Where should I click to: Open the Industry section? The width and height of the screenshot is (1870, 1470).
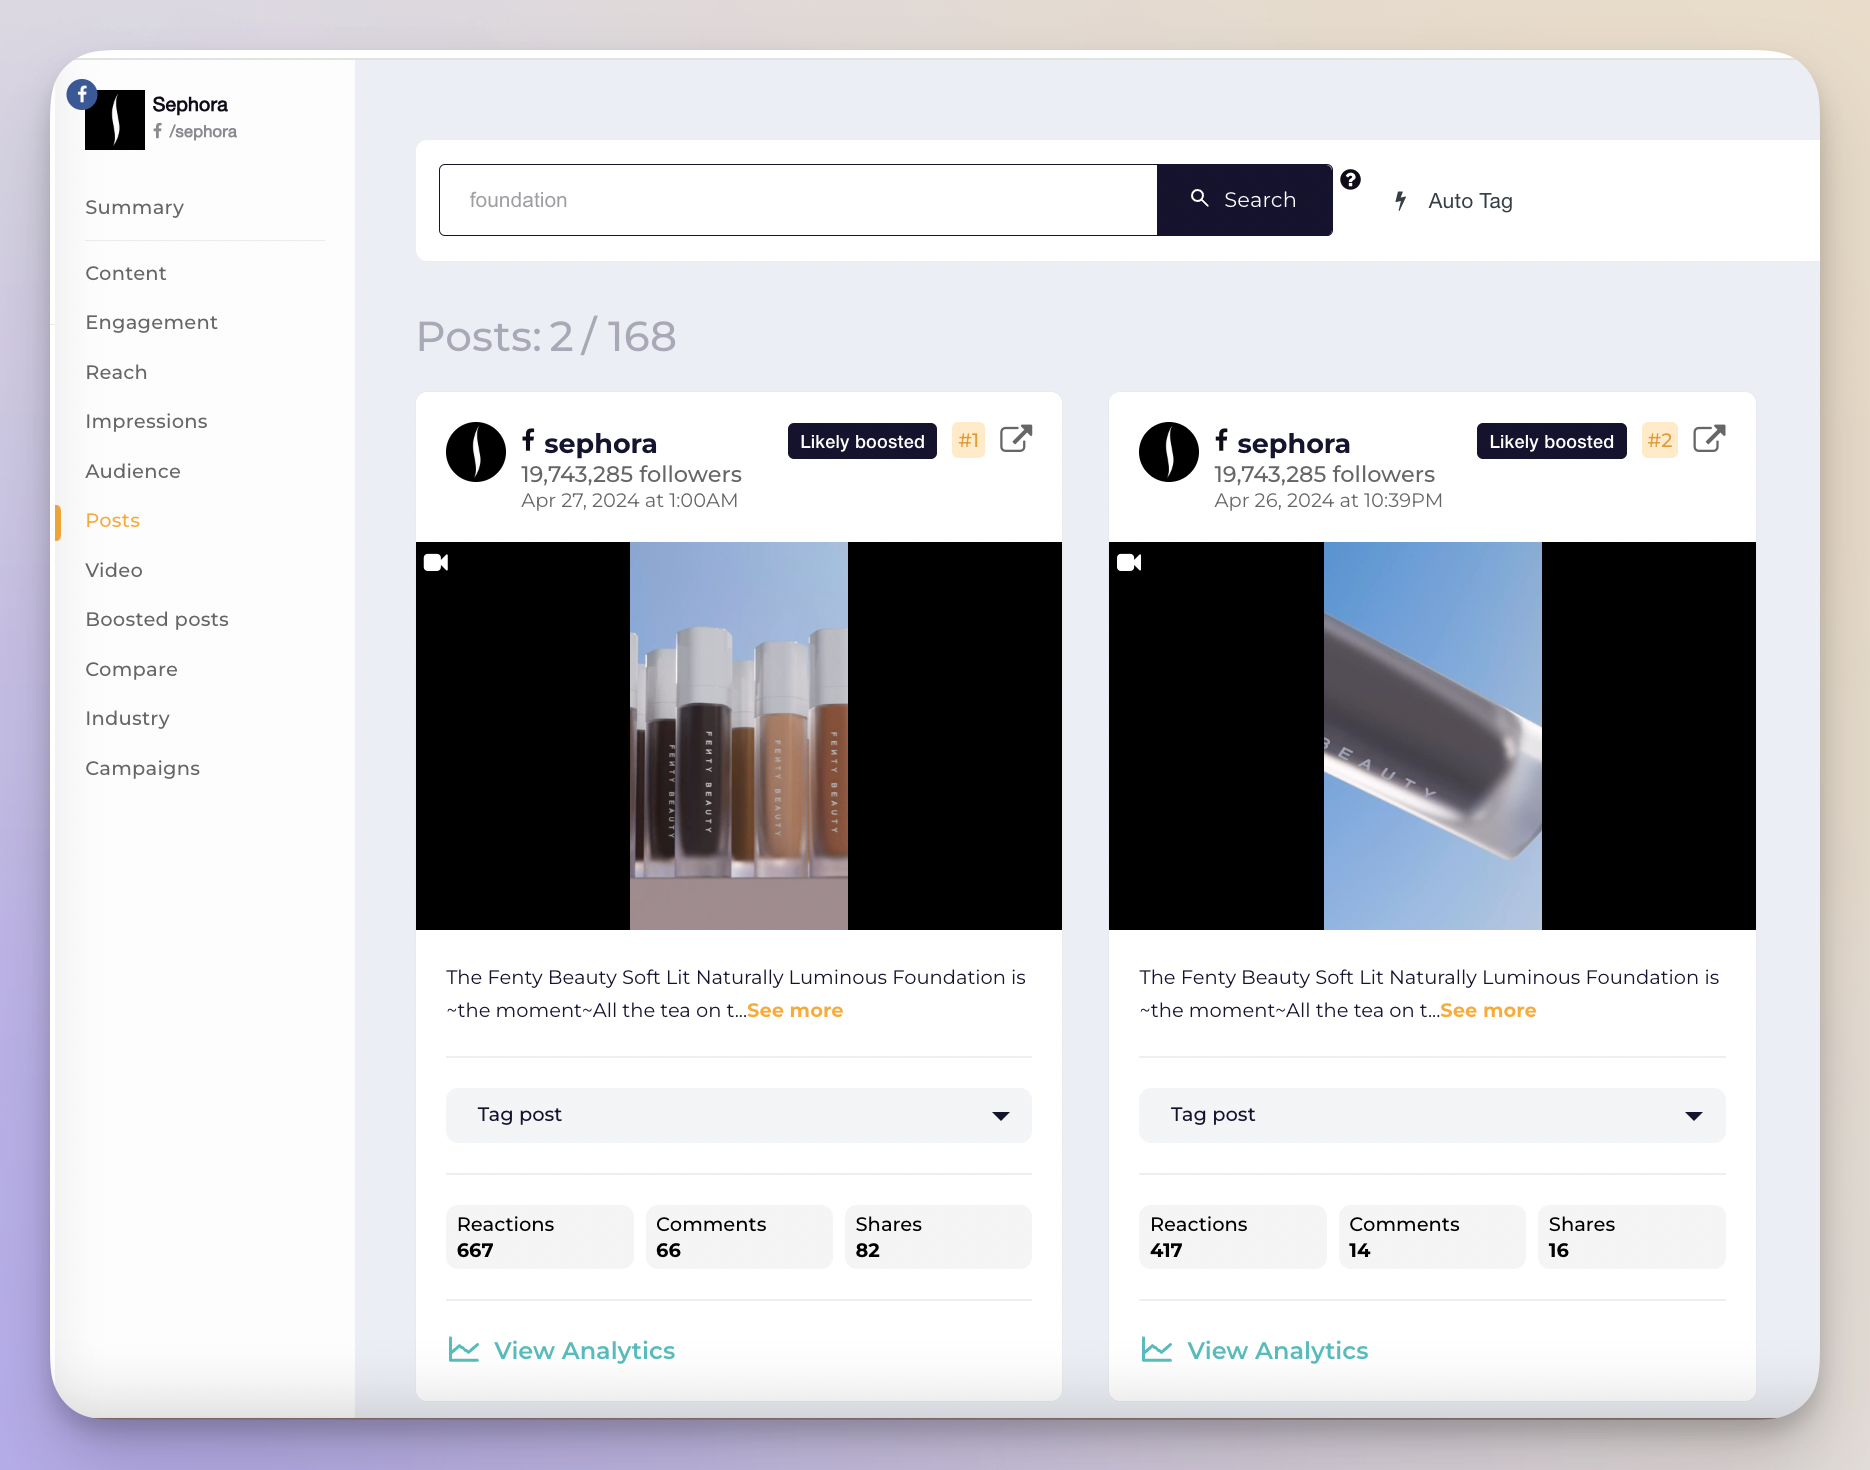[127, 718]
